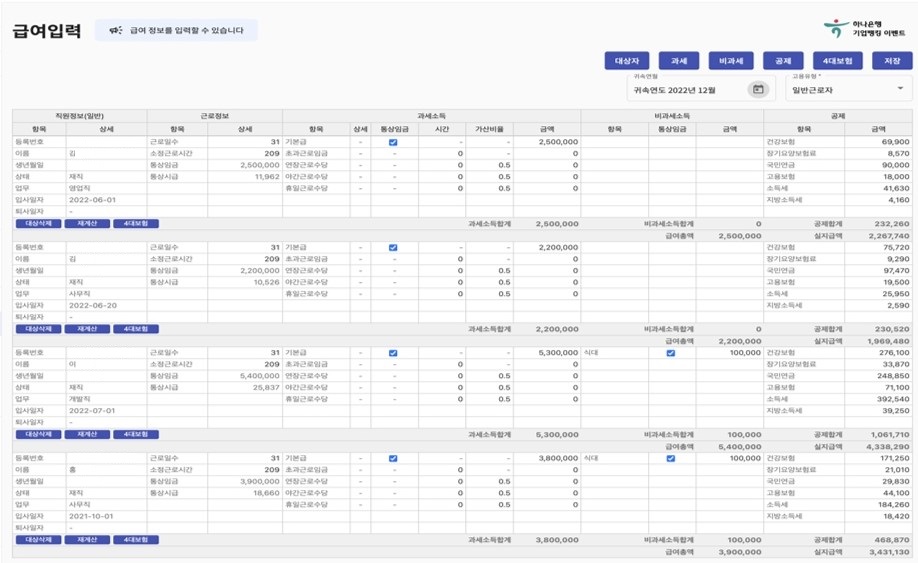Click the megaphone announcement icon

coord(115,31)
